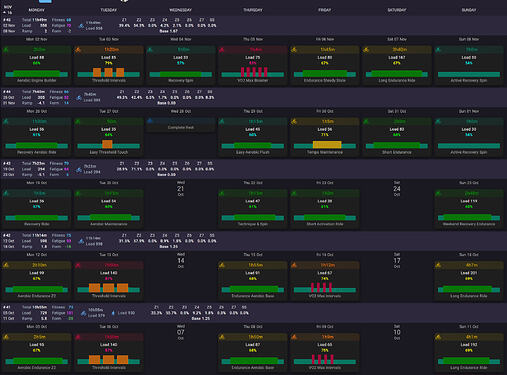Open the Short Endurance workout
The width and height of the screenshot is (507, 375).
click(x=397, y=137)
